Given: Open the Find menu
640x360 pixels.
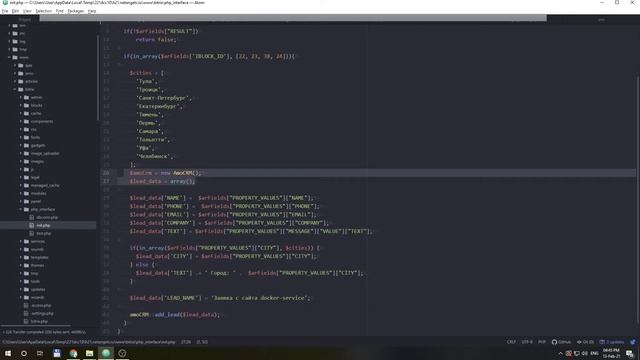Looking at the screenshot, I should pyautogui.click(x=60, y=11).
